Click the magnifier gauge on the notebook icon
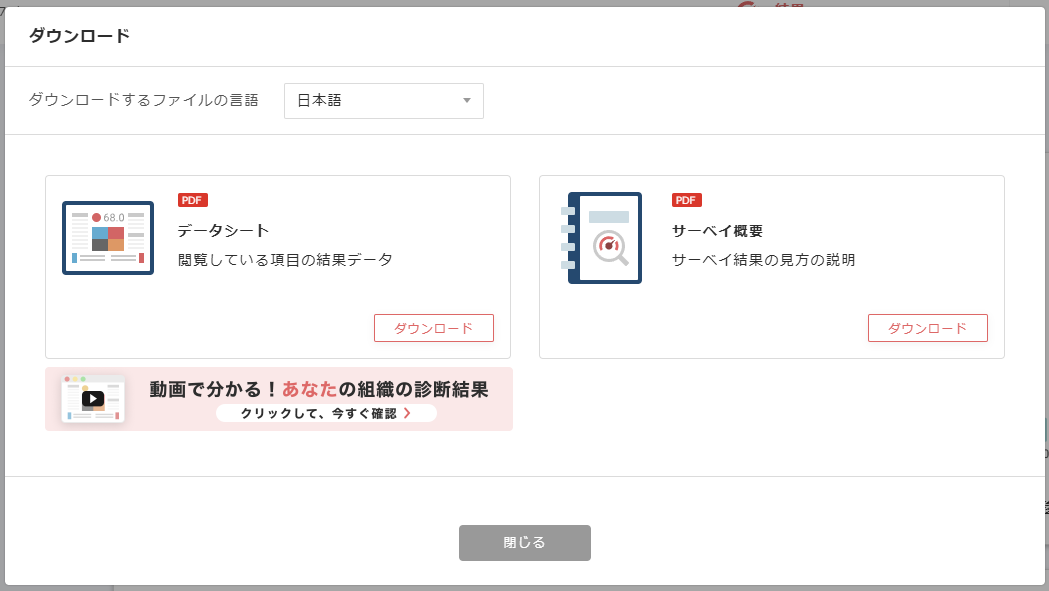 coord(610,247)
